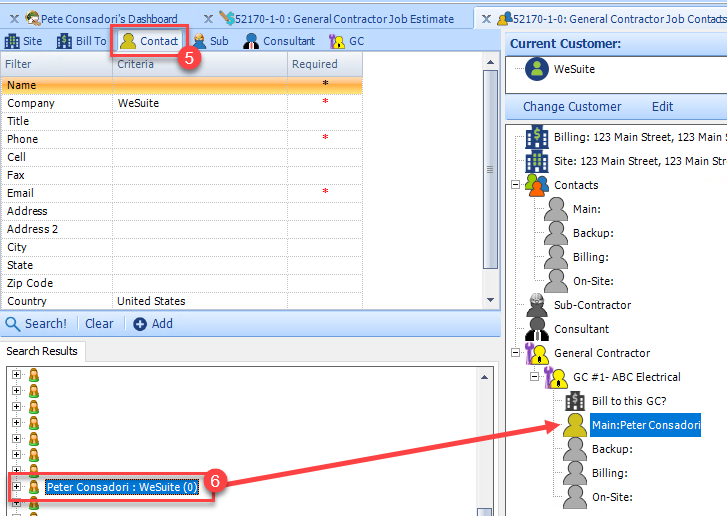Open the General Contractor Job Estimate tab
The height and width of the screenshot is (516, 727).
[x=337, y=19]
